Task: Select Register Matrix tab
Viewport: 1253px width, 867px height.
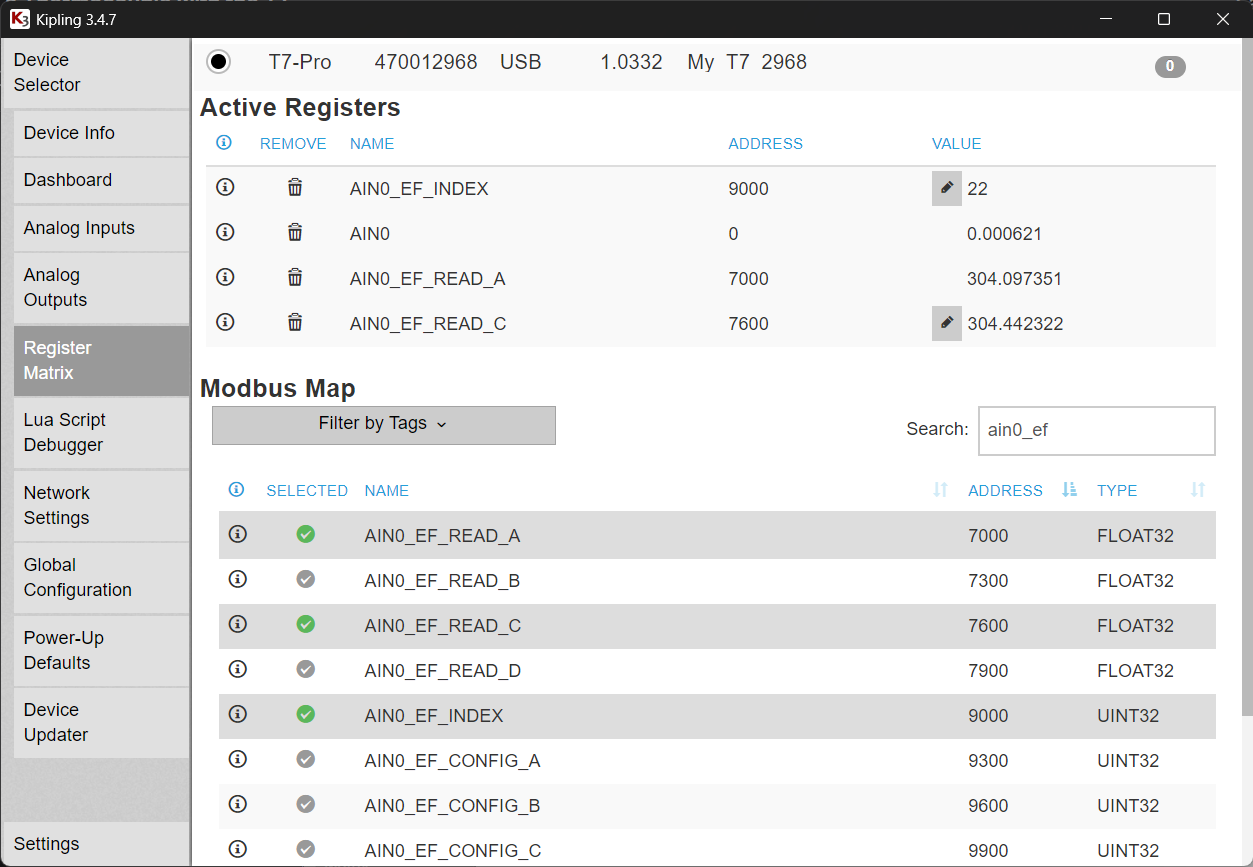Action: [101, 360]
